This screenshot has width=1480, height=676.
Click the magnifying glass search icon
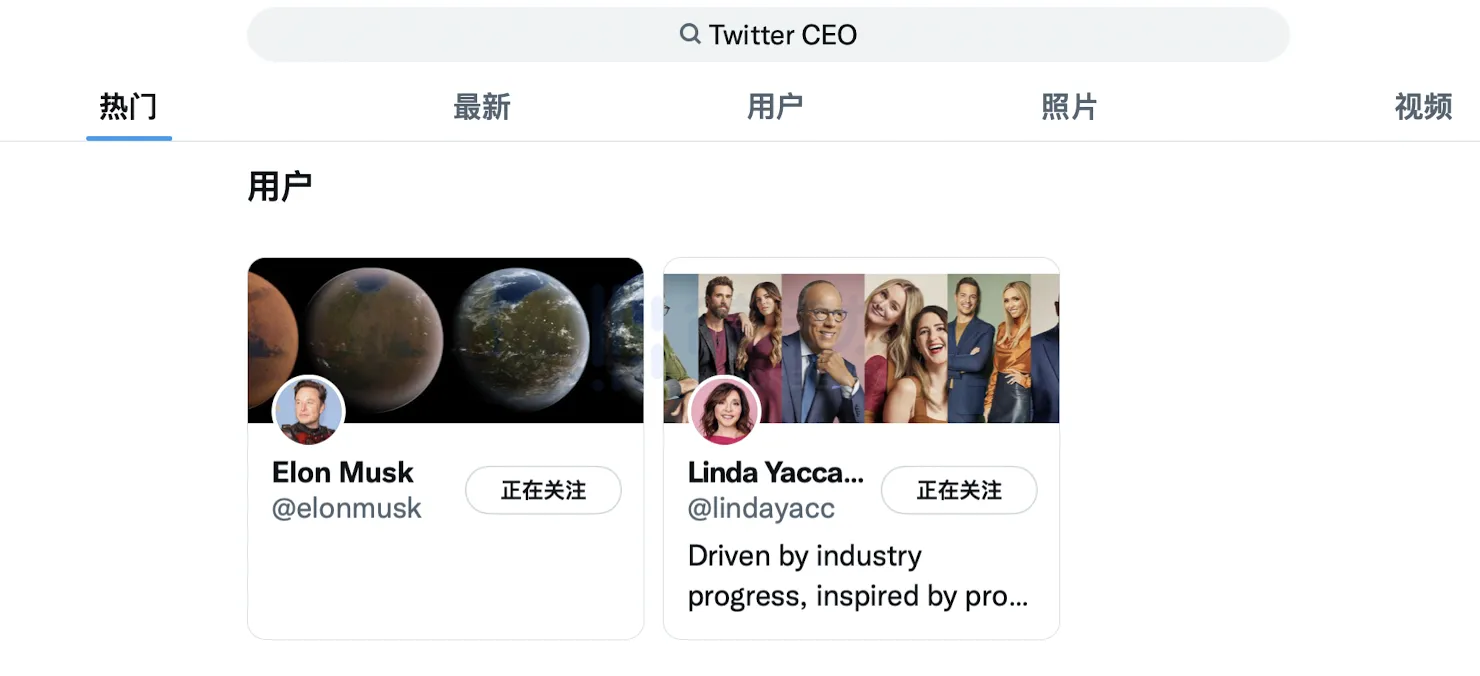(x=690, y=34)
